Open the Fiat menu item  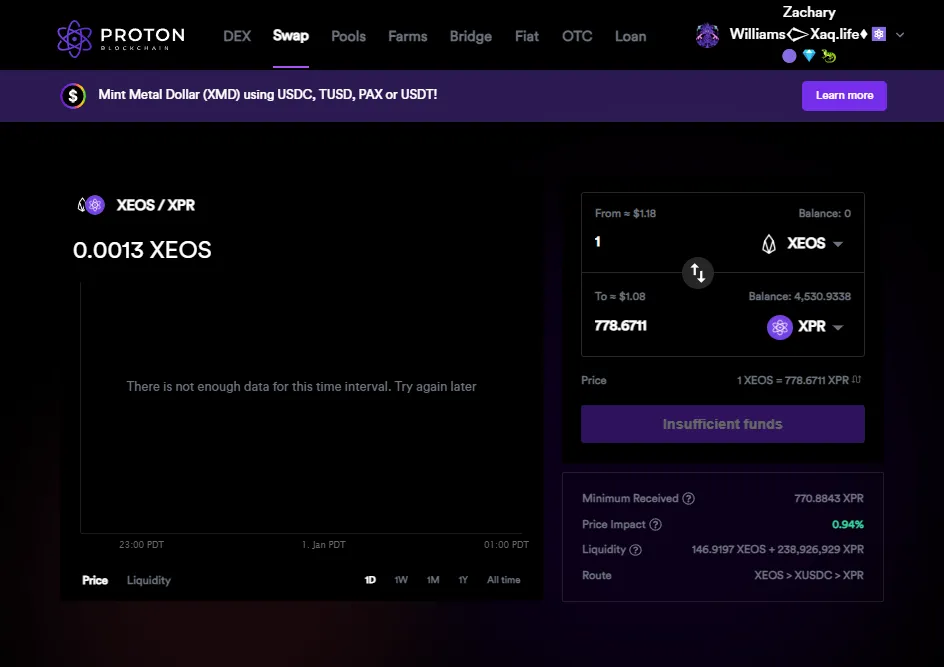click(x=527, y=36)
